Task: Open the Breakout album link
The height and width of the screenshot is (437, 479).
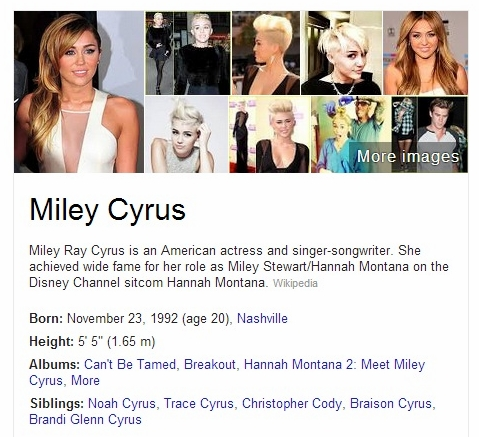Action: point(210,364)
